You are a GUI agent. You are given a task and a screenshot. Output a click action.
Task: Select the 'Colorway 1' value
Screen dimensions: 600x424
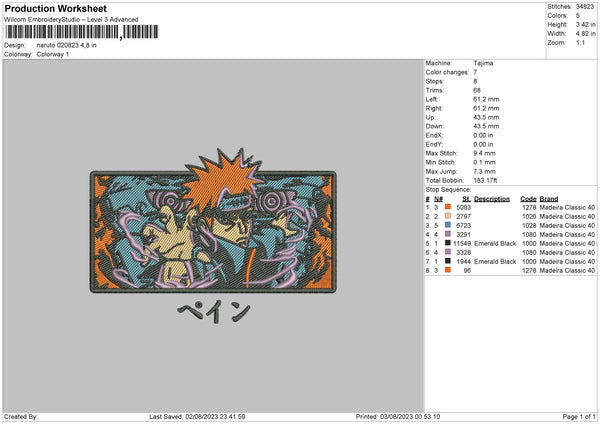point(53,54)
